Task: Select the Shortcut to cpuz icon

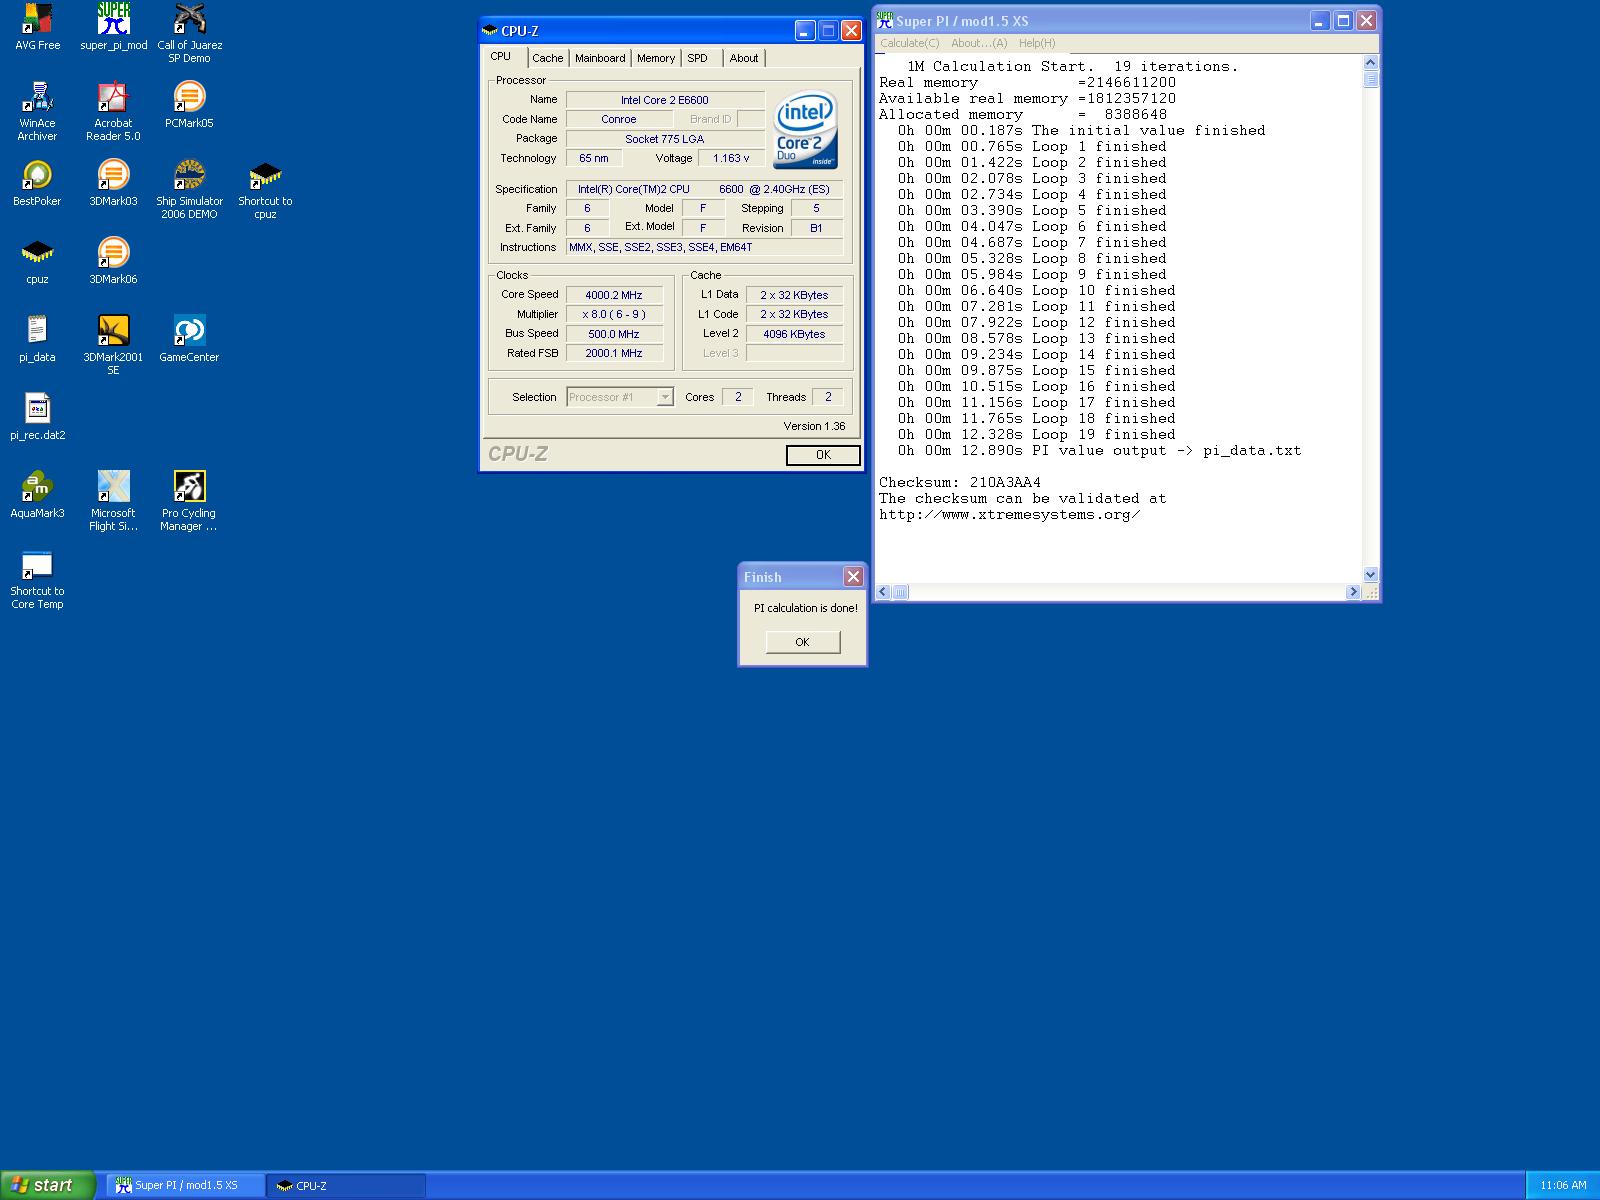Action: 265,189
